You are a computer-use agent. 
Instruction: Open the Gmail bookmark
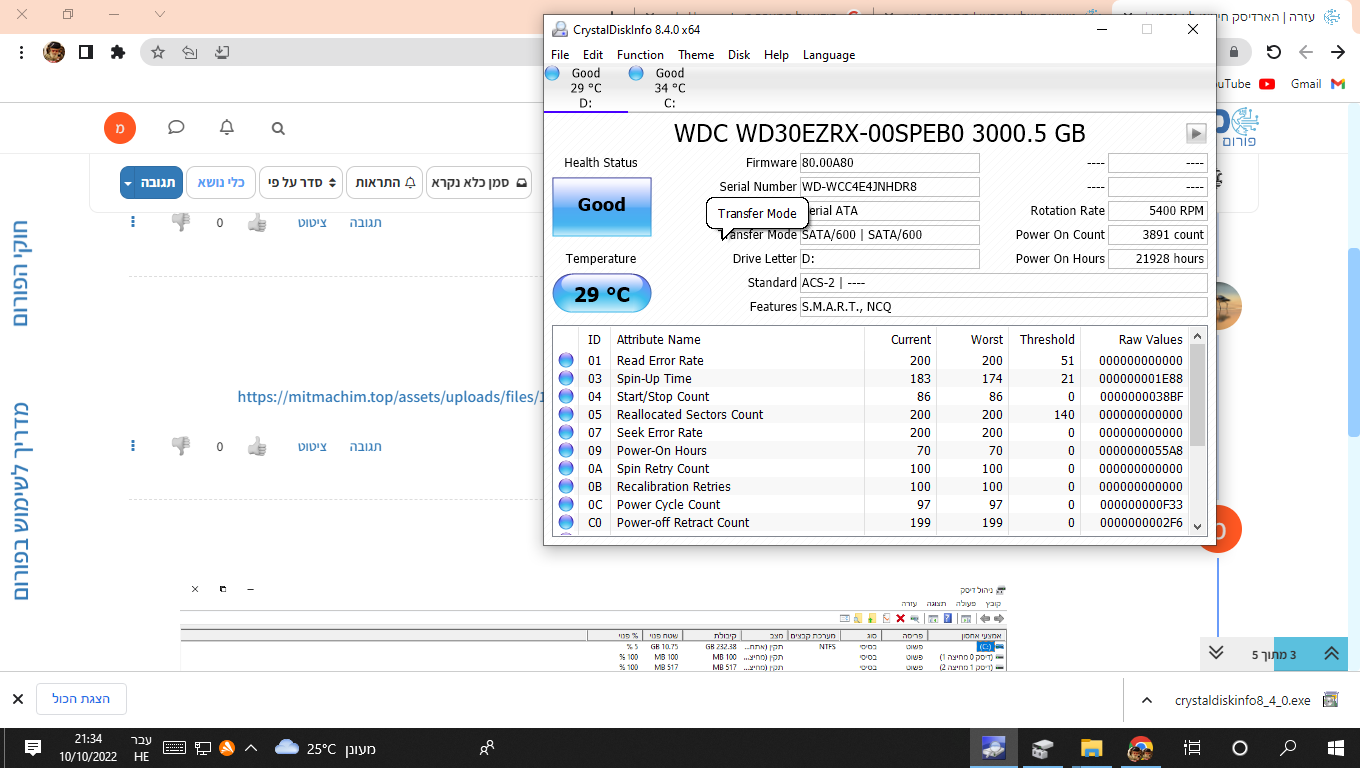(1318, 84)
